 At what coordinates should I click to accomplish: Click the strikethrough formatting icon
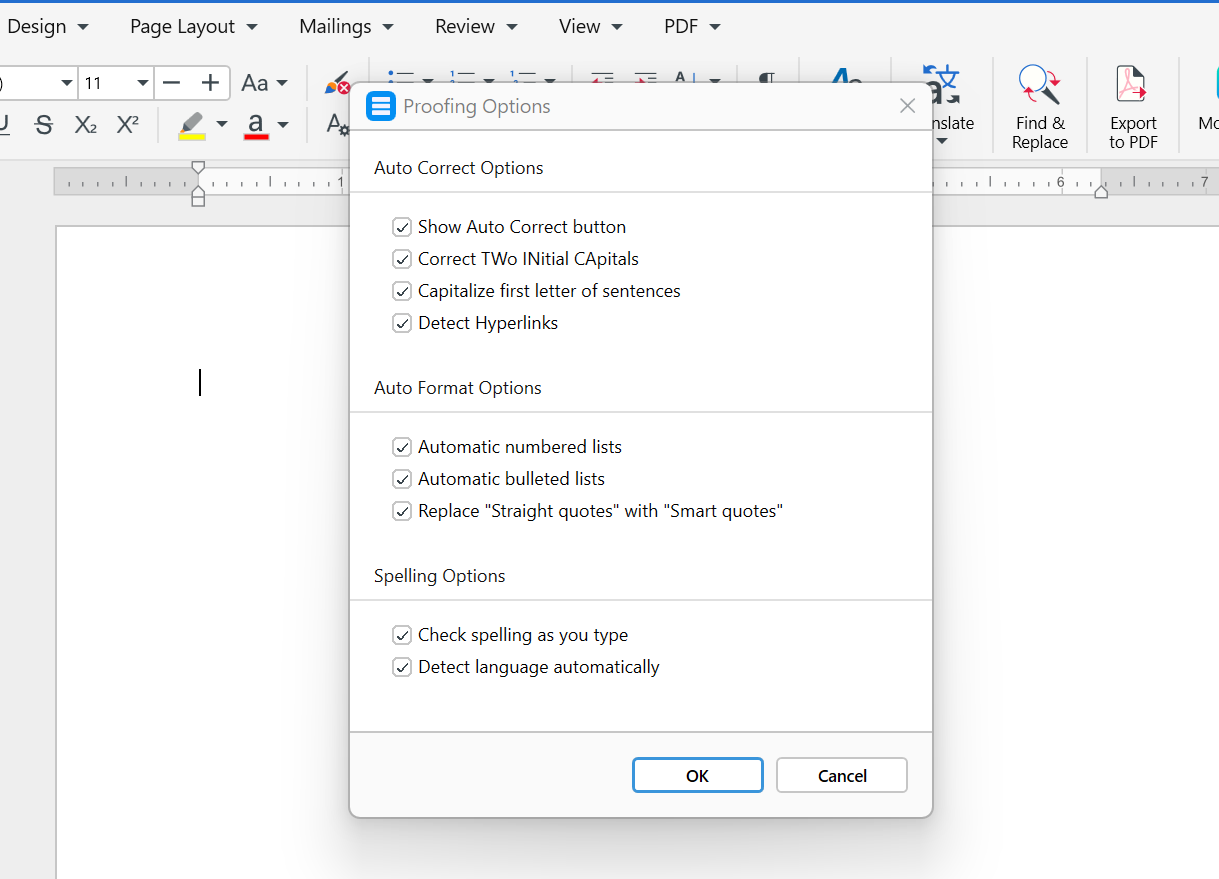tap(43, 125)
